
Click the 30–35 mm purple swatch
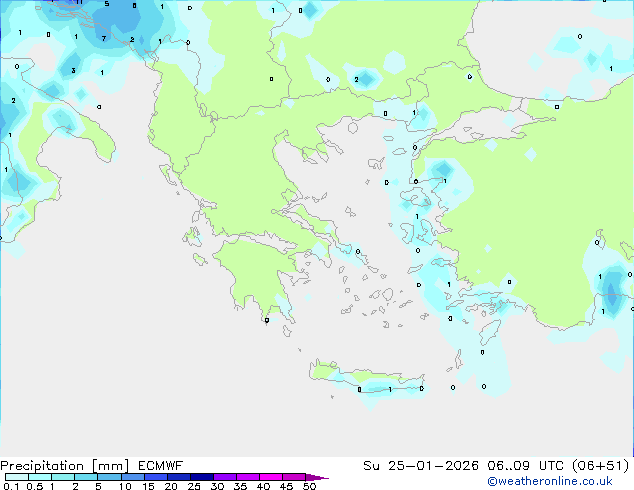coord(225,477)
